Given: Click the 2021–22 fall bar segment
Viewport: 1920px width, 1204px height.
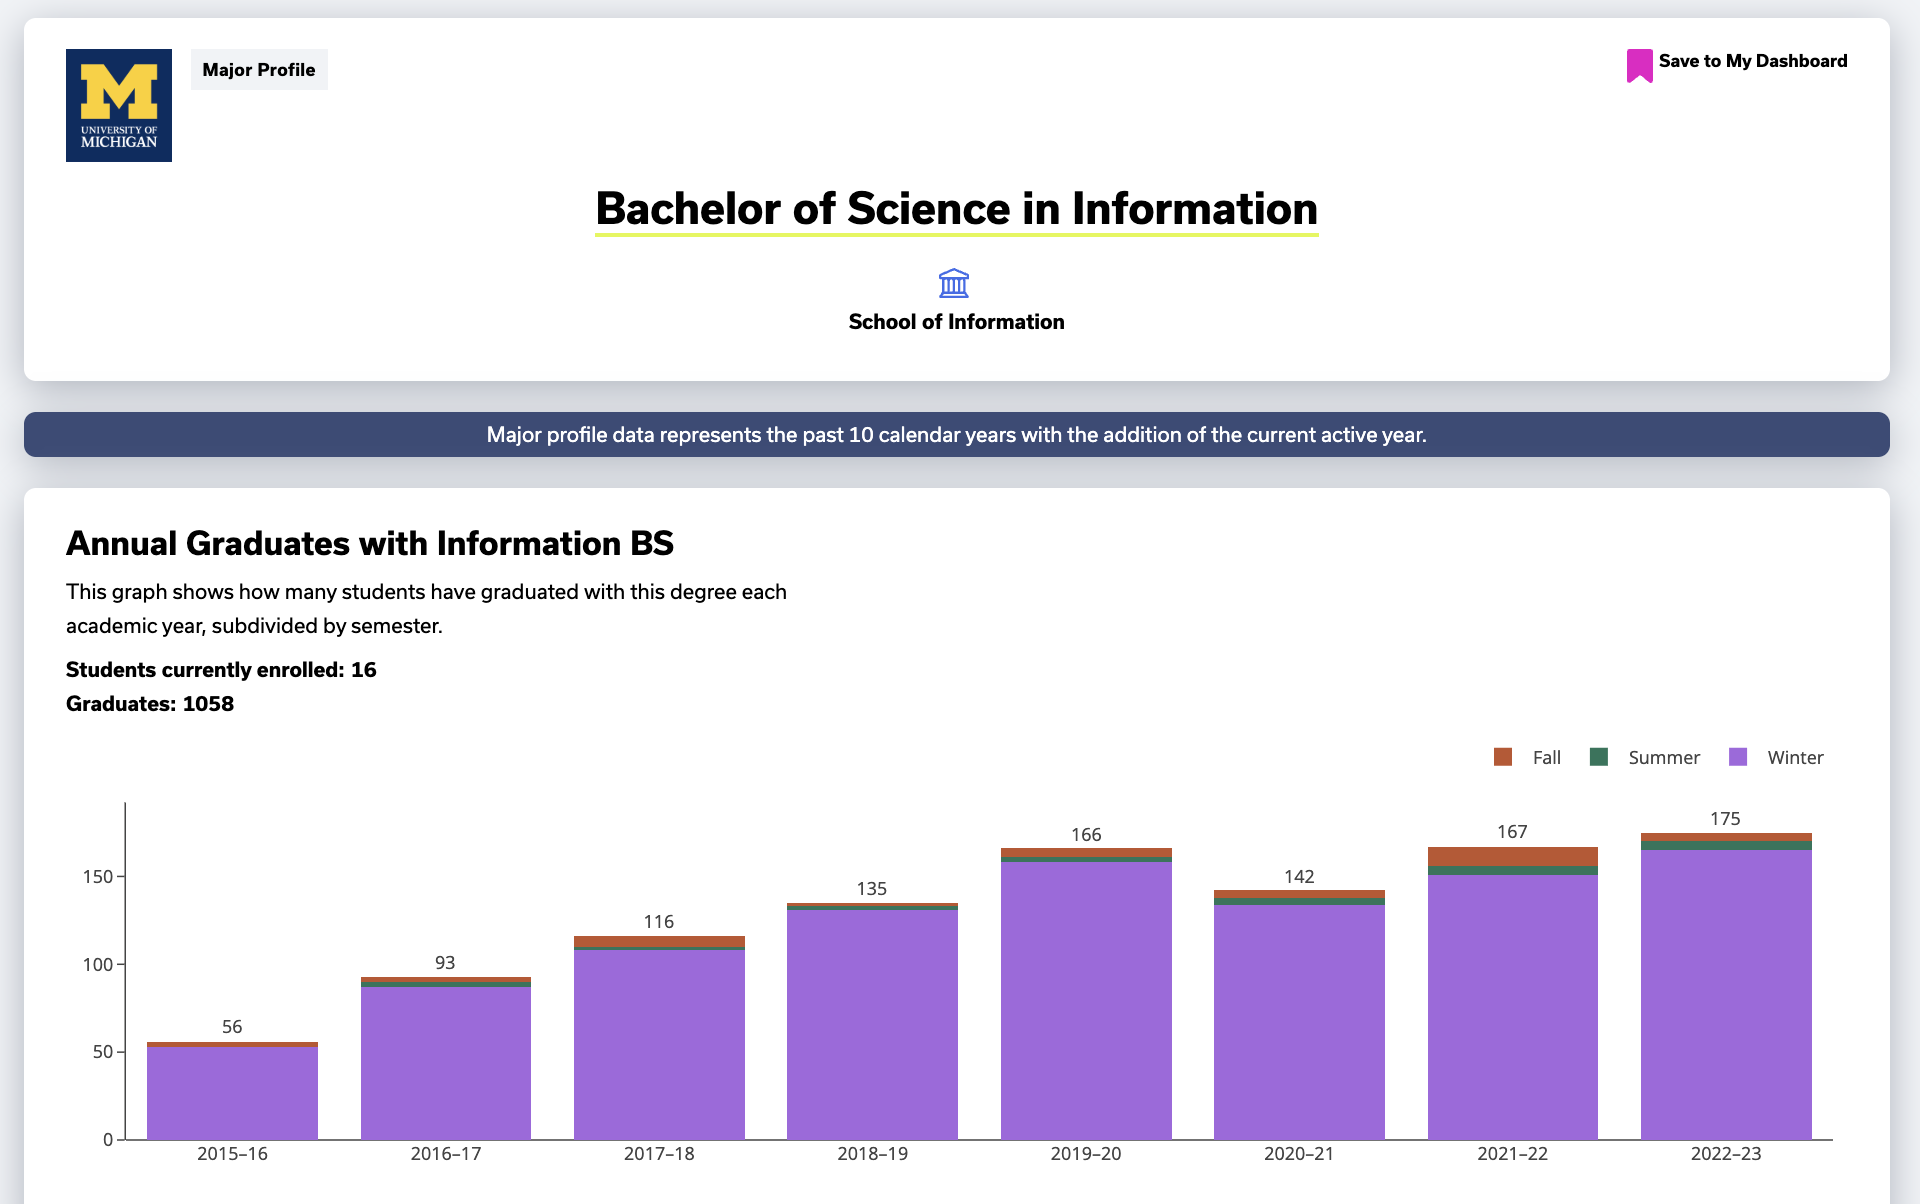Looking at the screenshot, I should click(x=1513, y=856).
